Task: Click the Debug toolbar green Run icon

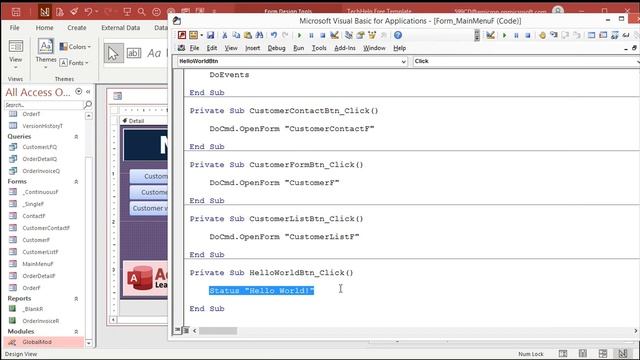Action: coord(504,36)
